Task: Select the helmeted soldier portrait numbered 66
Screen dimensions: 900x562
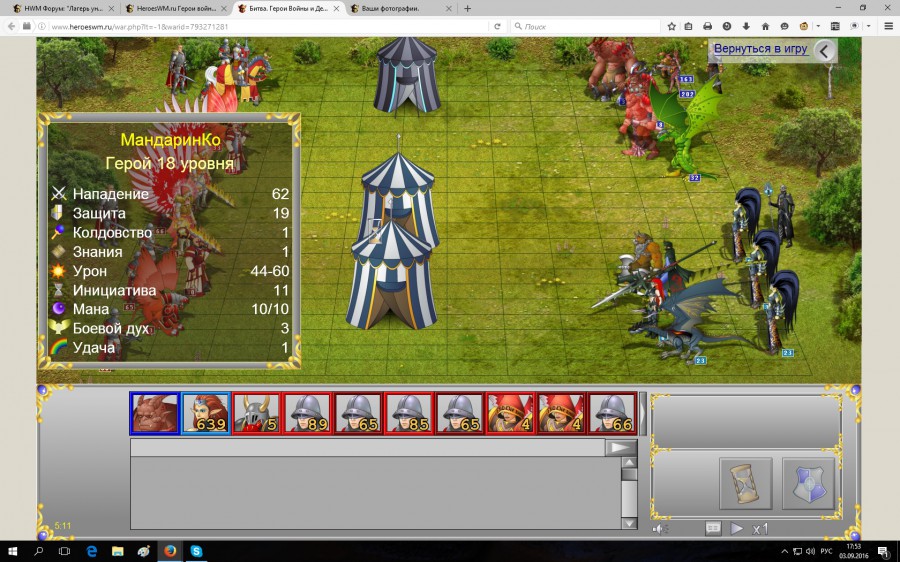Action: pyautogui.click(x=612, y=413)
